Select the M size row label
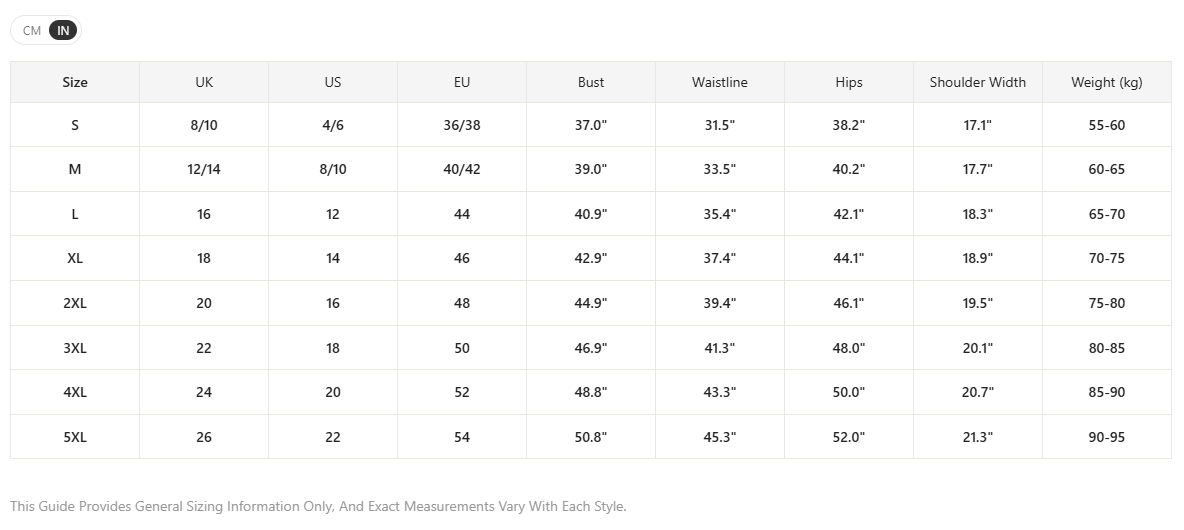Screen dimensions: 1184x530 coord(75,169)
